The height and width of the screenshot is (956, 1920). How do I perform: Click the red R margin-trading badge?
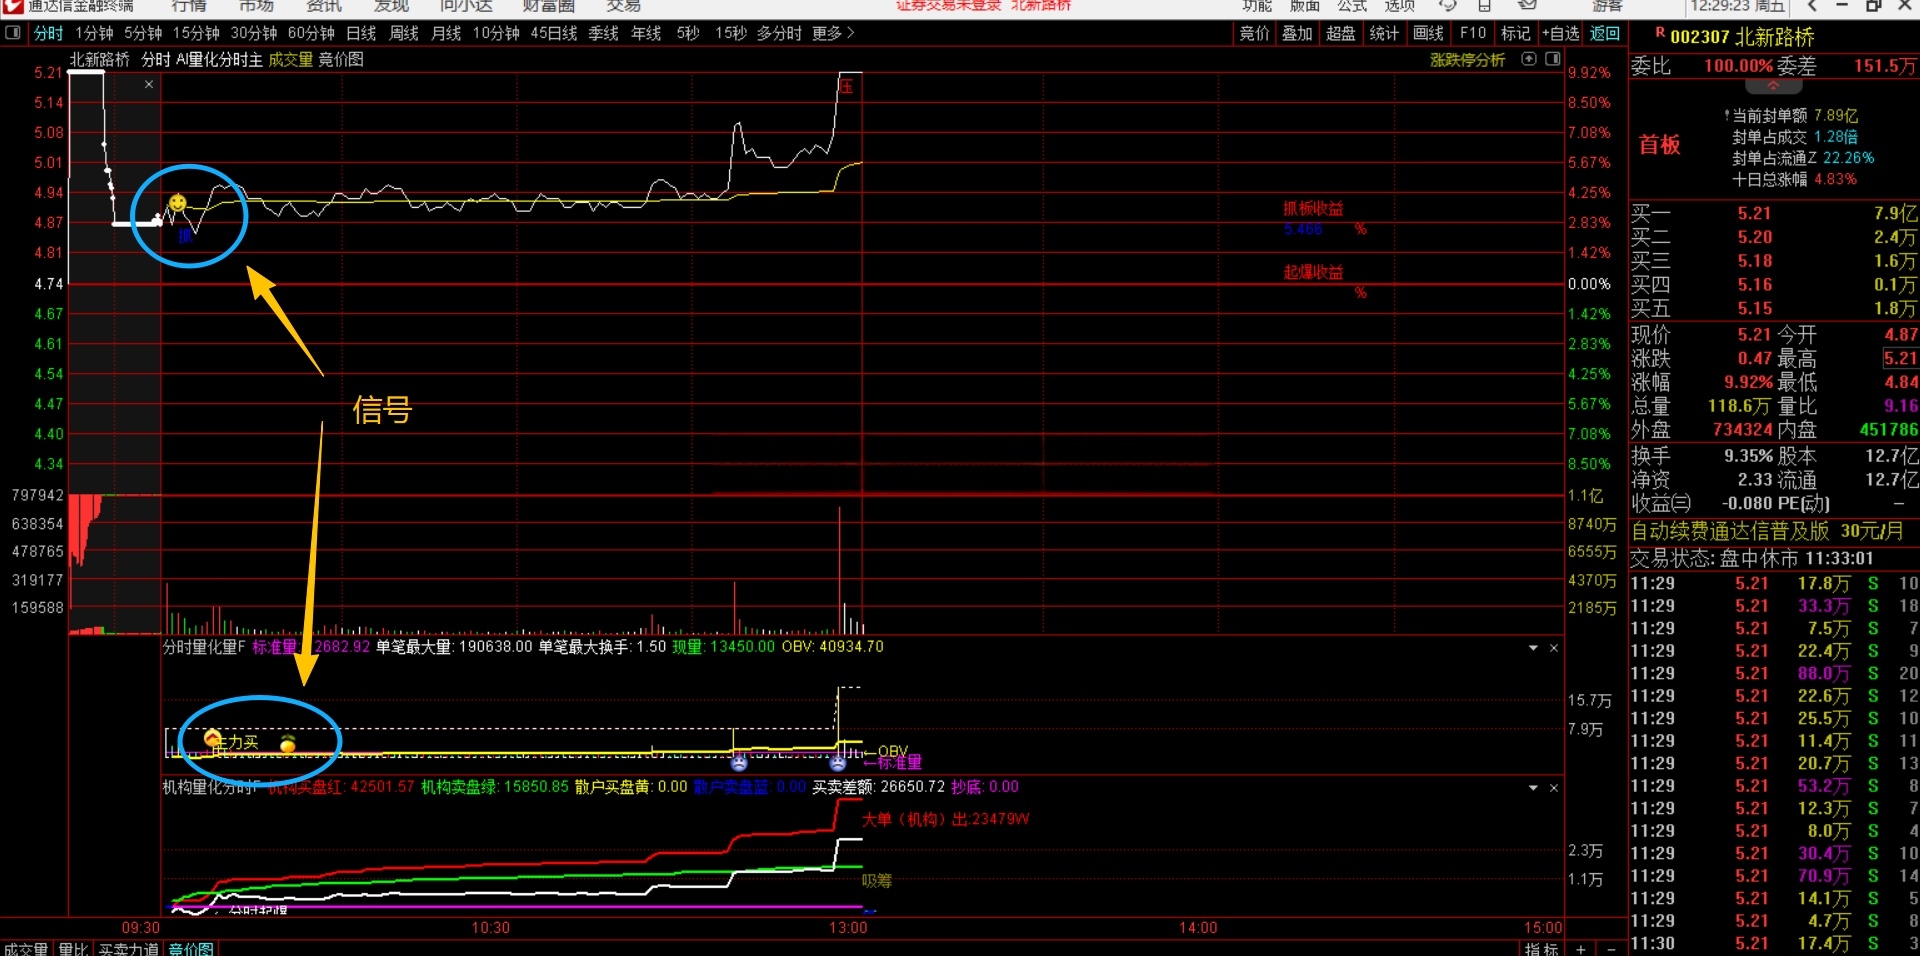coord(1660,34)
